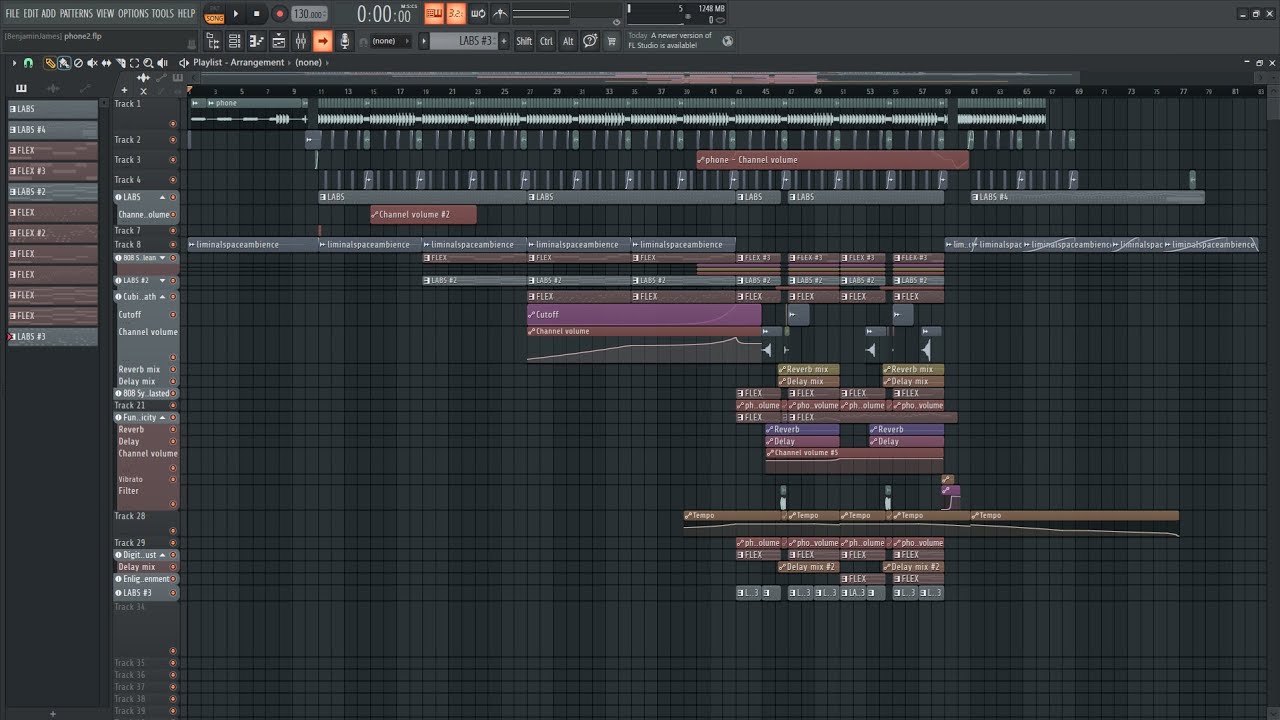Image resolution: width=1280 pixels, height=720 pixels.
Task: Choose the Select marquee tool
Action: pos(134,63)
